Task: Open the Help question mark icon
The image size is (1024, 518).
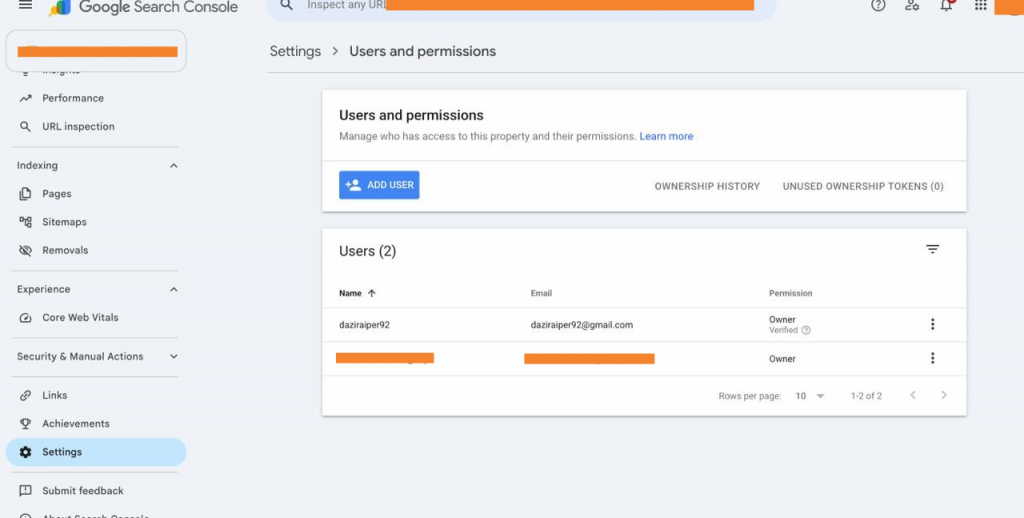Action: coord(878,5)
